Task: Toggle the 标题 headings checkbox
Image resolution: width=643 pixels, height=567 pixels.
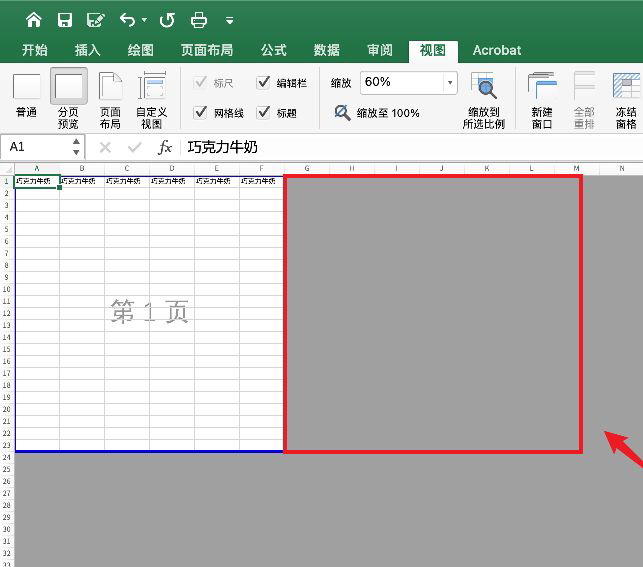Action: click(263, 112)
